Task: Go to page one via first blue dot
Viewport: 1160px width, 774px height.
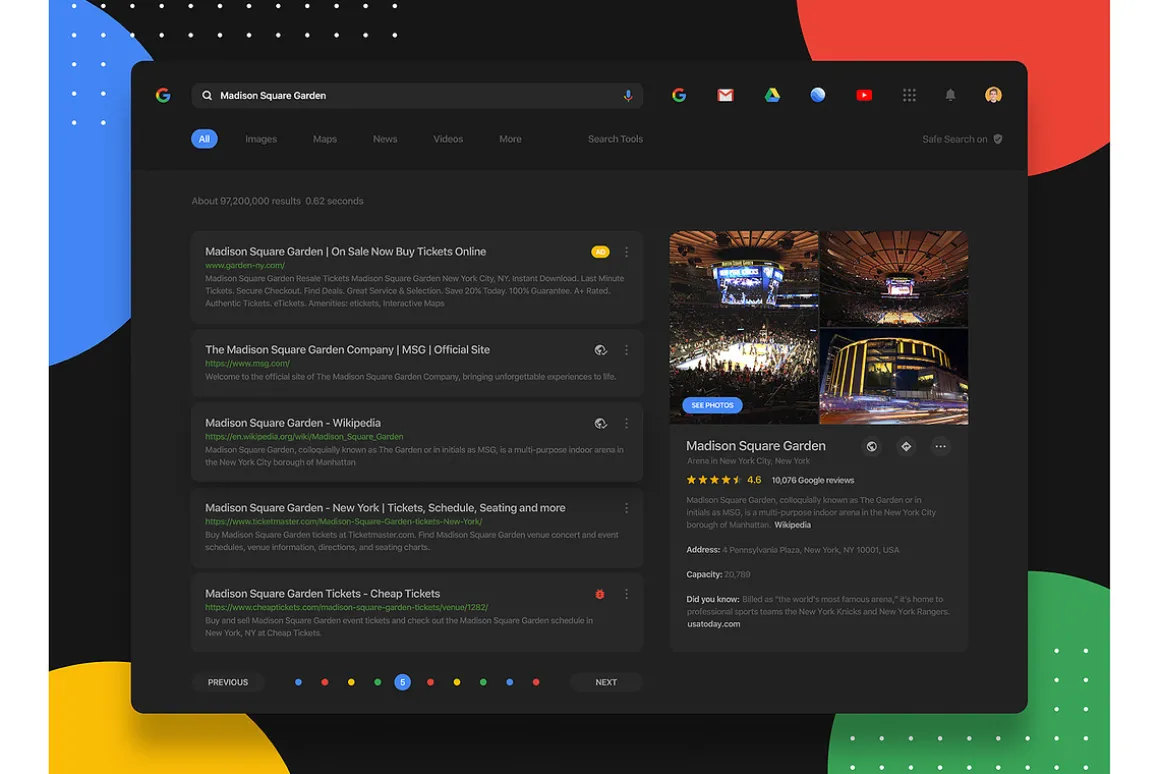Action: (x=298, y=682)
